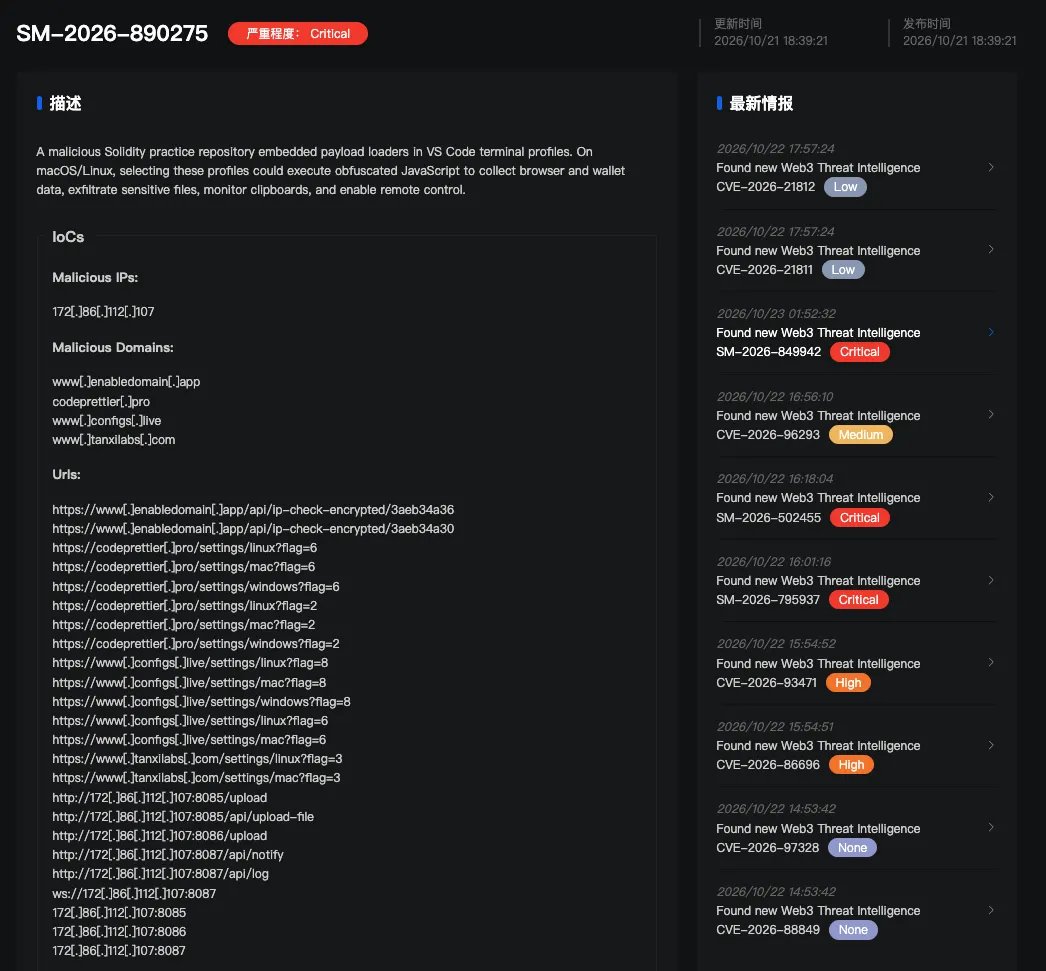The width and height of the screenshot is (1046, 971).
Task: Click URL ending 8087/api/notify
Action: (168, 855)
